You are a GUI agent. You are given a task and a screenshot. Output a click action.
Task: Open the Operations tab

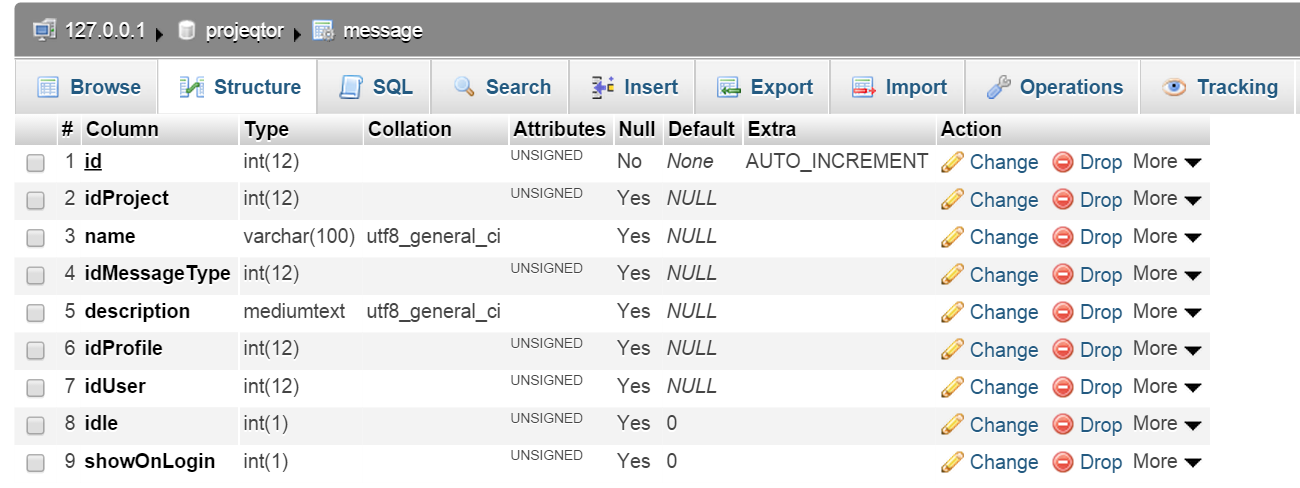click(x=1056, y=87)
